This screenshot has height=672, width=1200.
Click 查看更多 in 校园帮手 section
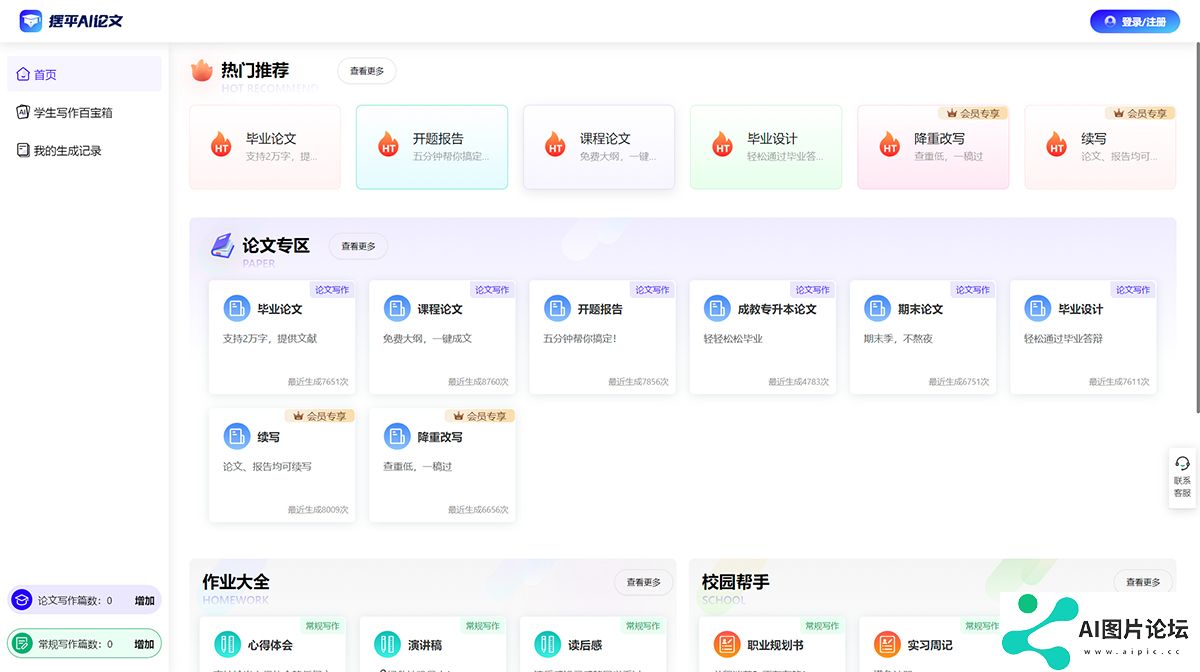click(x=1143, y=582)
